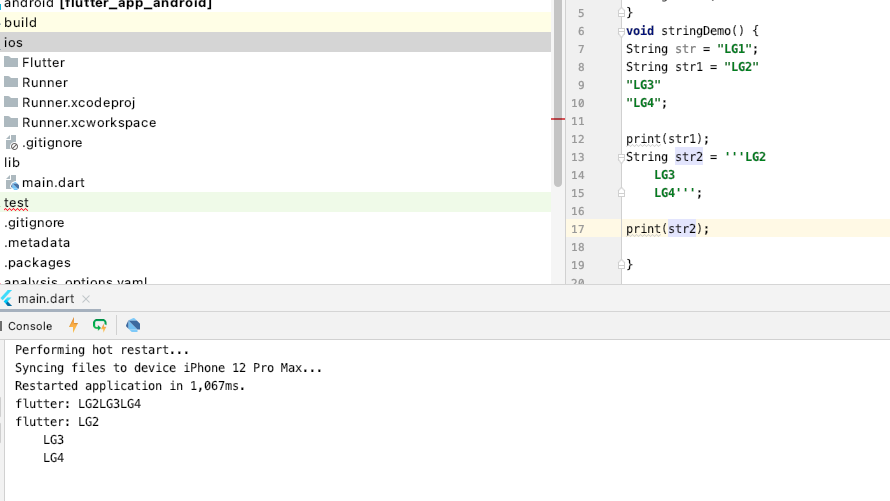890x501 pixels.
Task: Select the lib folder row
Action: (275, 163)
